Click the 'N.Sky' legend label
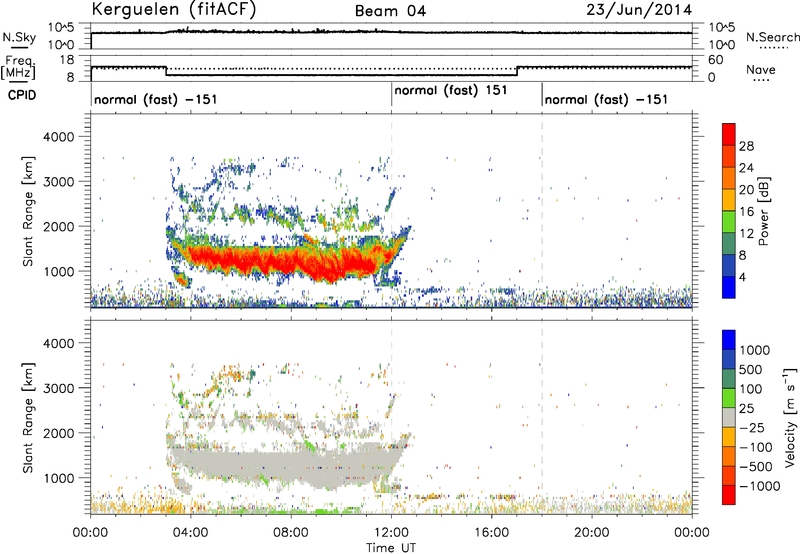This screenshot has width=800, height=554. pos(19,37)
